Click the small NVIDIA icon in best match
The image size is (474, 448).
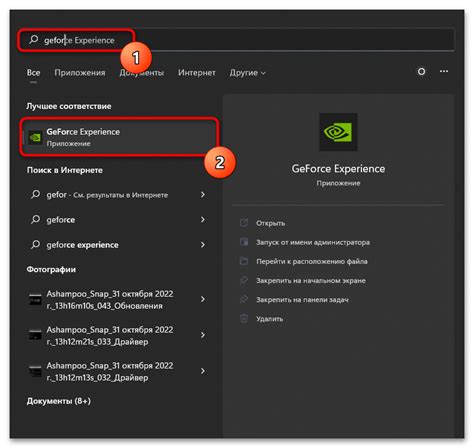pyautogui.click(x=35, y=137)
